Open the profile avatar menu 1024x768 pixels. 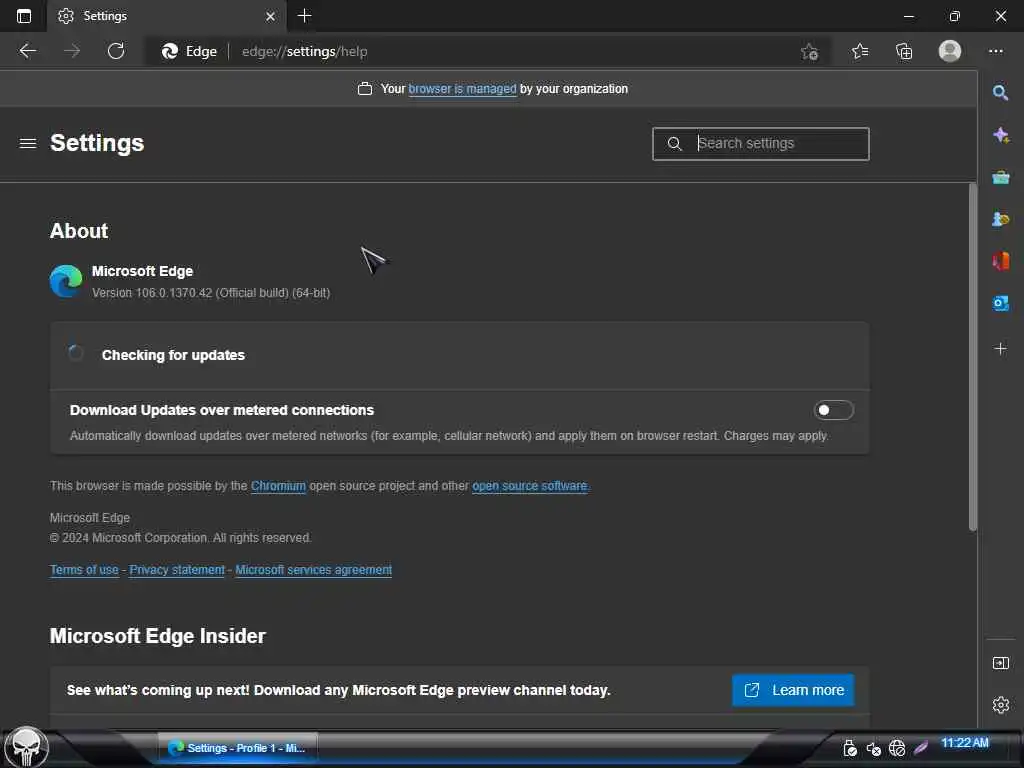click(950, 51)
